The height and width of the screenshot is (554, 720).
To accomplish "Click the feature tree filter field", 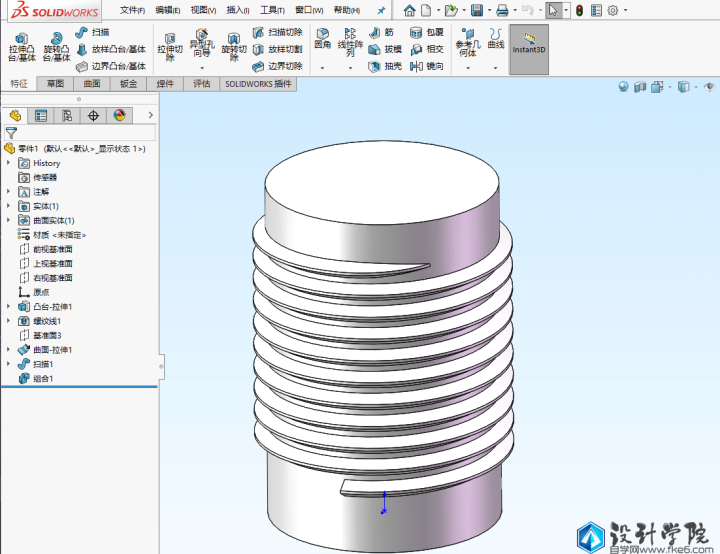I will 80,132.
